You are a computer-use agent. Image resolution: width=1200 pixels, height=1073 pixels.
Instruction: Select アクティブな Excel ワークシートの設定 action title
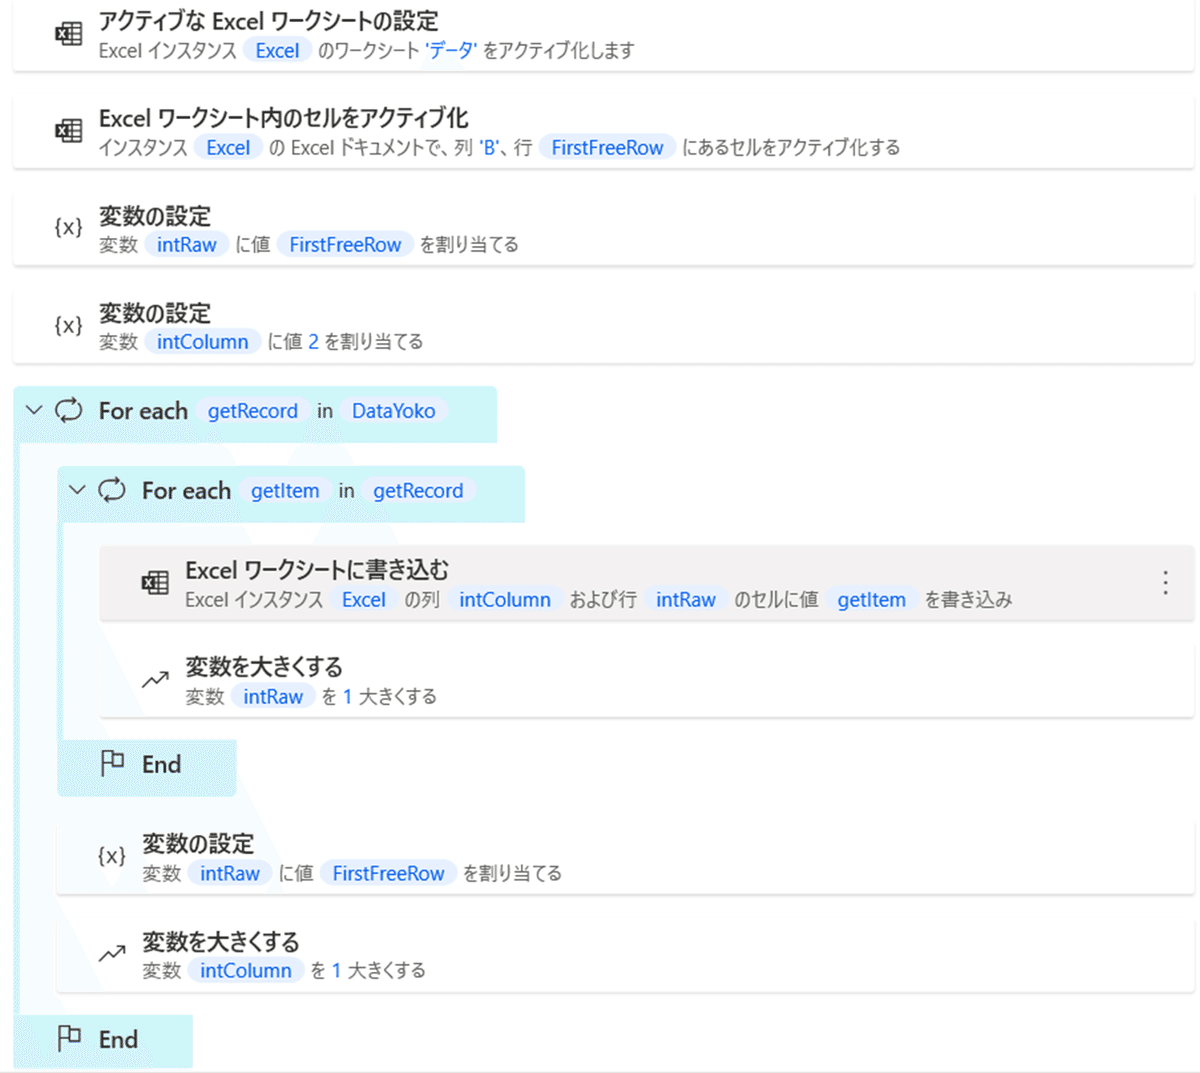(x=269, y=21)
